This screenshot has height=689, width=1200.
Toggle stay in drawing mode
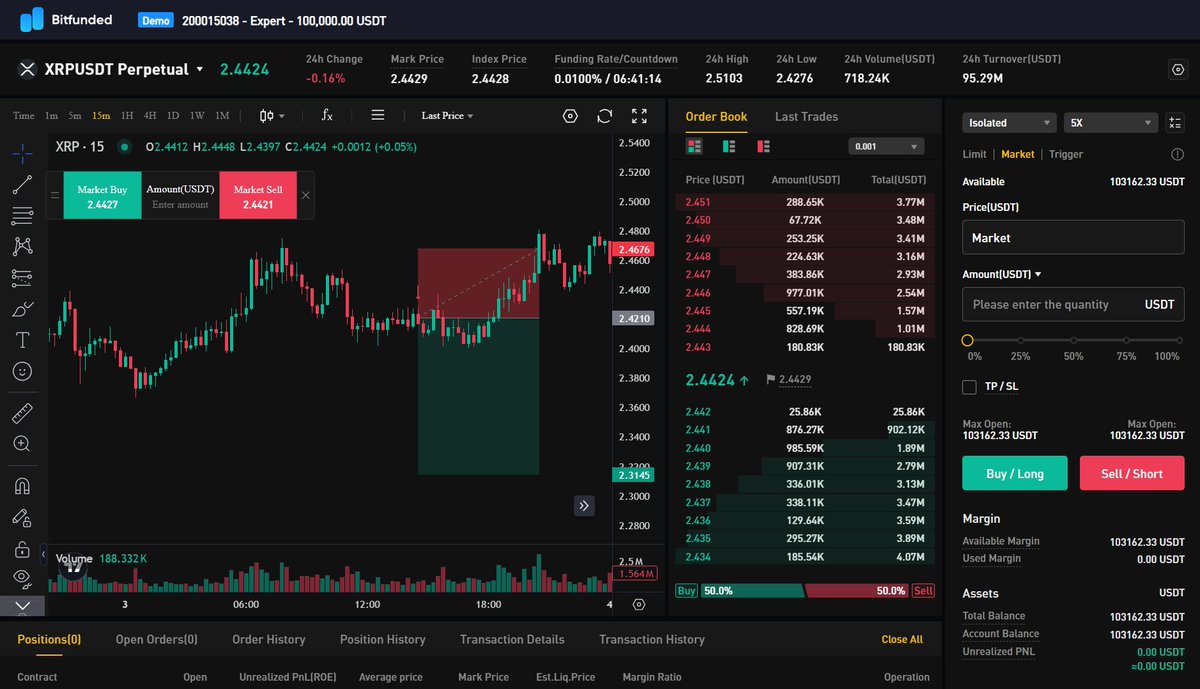22,518
